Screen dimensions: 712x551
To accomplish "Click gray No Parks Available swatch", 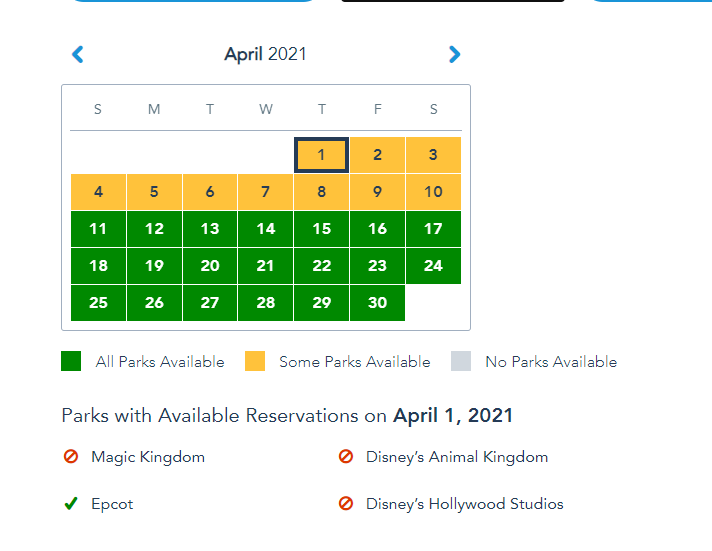I will tap(460, 362).
